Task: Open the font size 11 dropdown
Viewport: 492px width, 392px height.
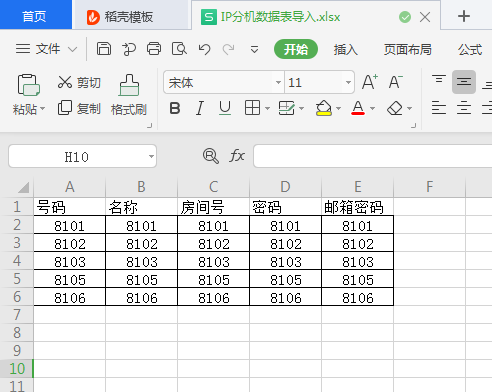Action: click(348, 82)
